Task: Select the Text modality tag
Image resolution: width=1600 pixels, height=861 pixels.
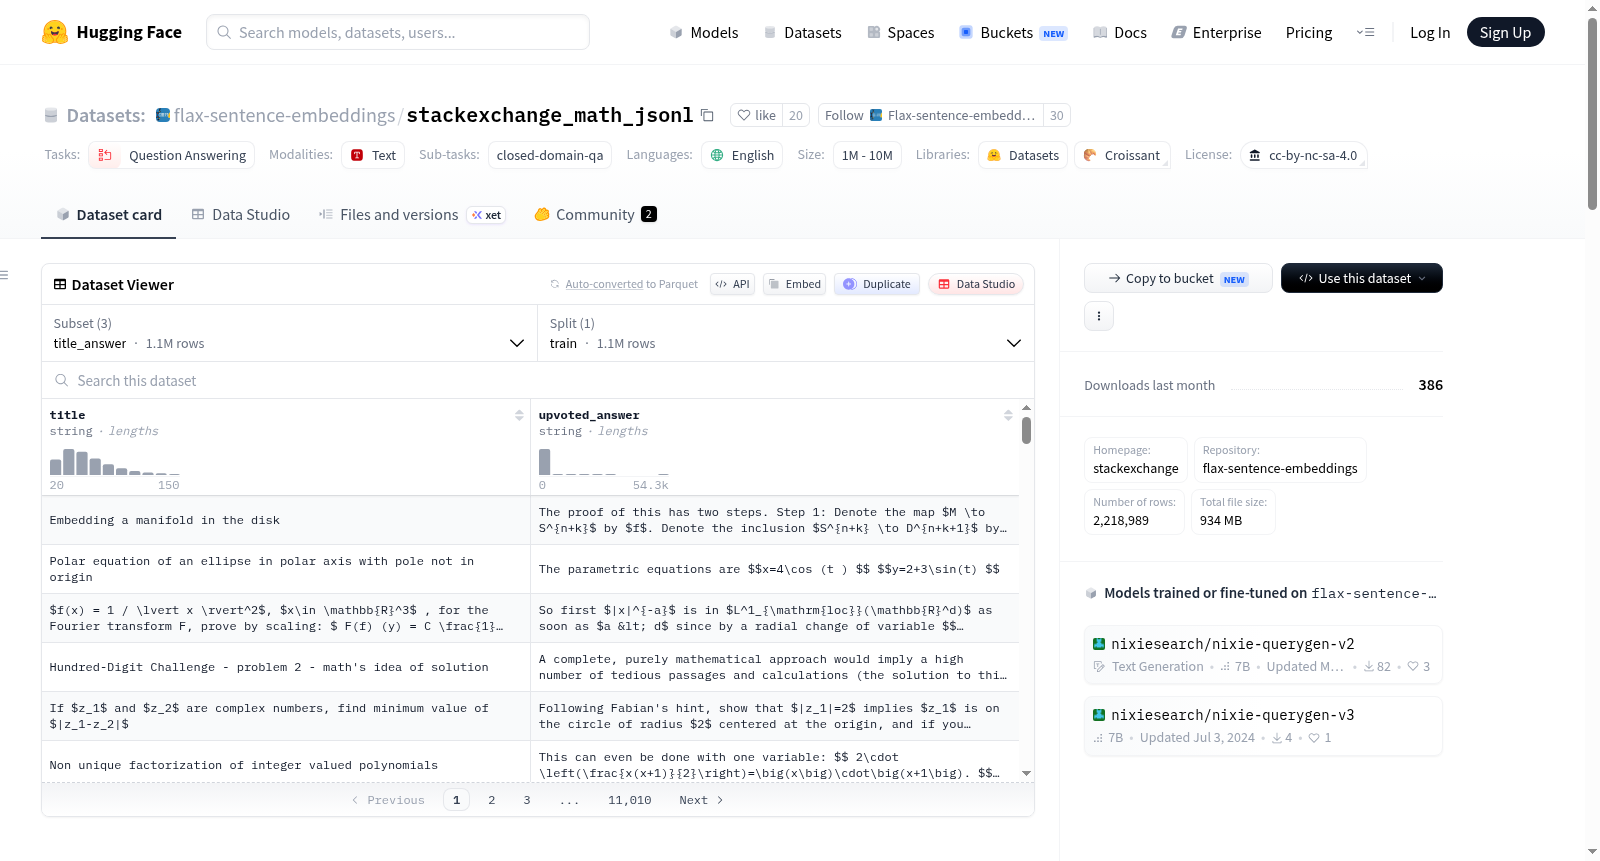Action: pos(373,155)
